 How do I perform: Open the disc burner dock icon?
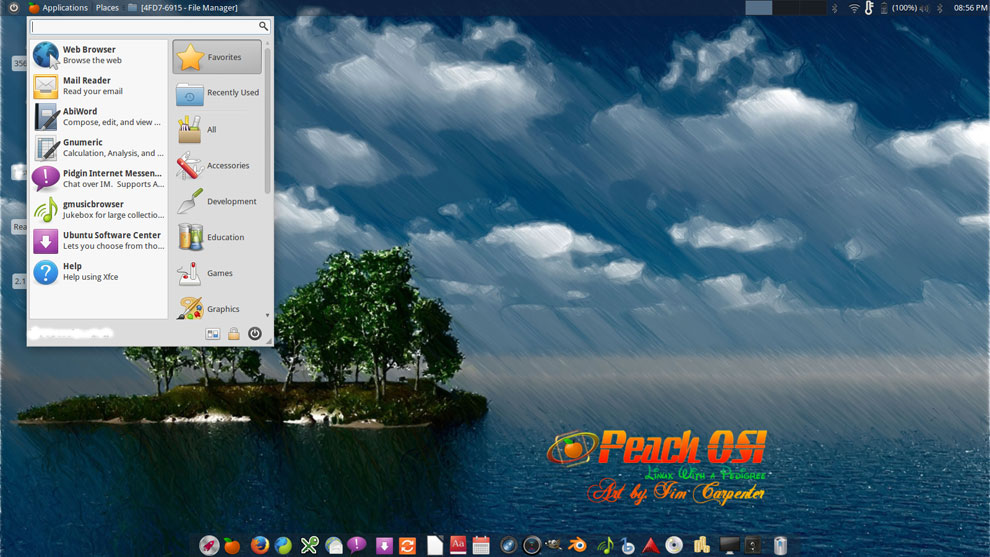coord(674,544)
